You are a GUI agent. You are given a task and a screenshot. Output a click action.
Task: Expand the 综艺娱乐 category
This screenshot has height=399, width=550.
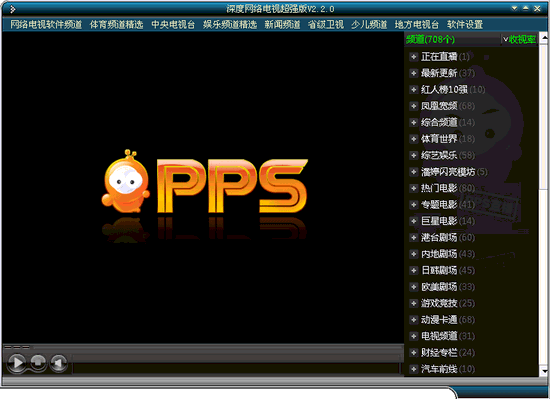[414, 155]
